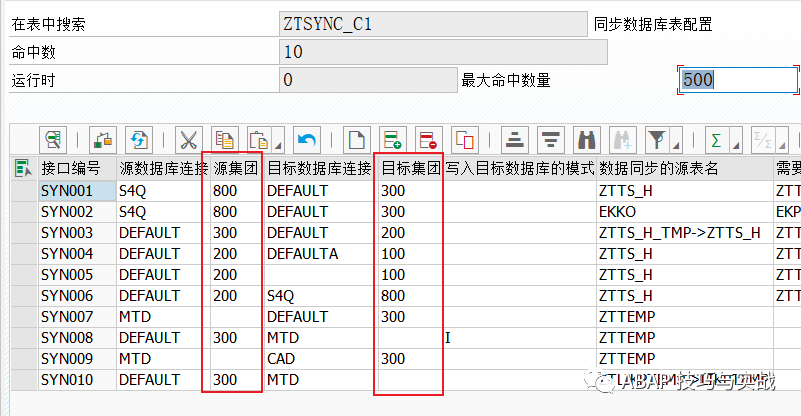
Task: Click the Cut scissors icon
Action: point(189,140)
